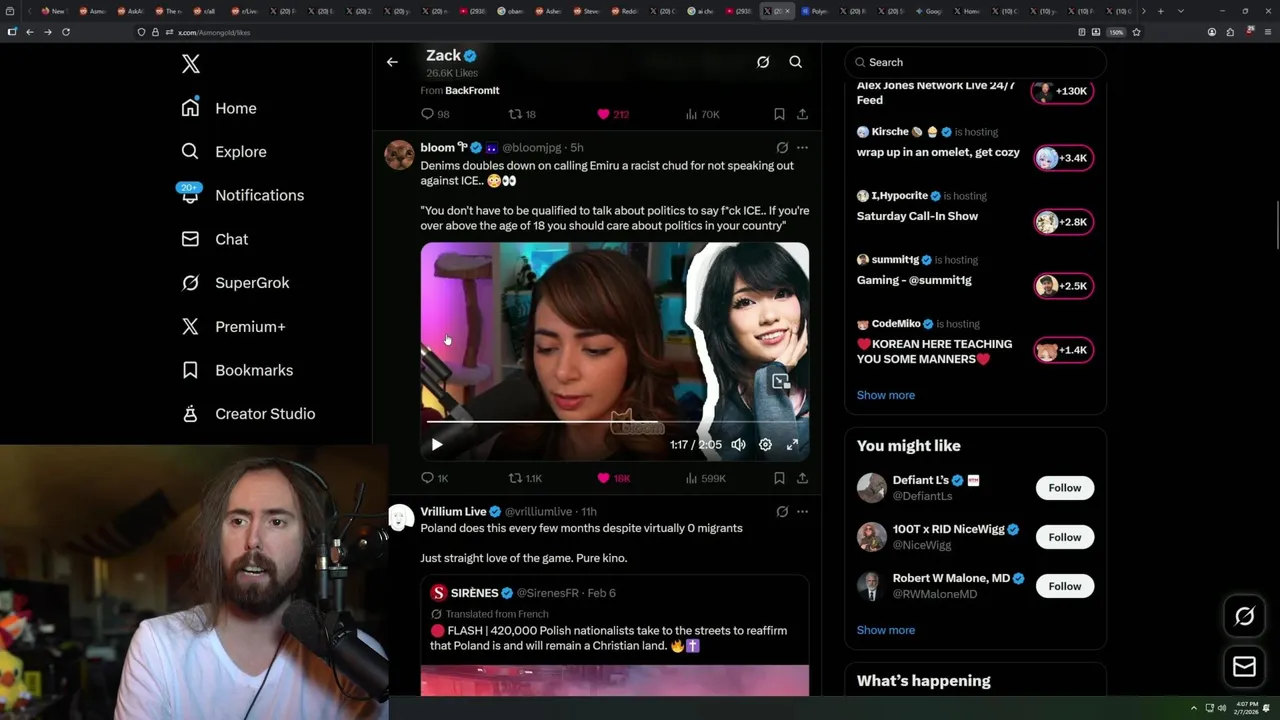
Task: Open a new browser tab with plus
Action: click(x=1160, y=11)
